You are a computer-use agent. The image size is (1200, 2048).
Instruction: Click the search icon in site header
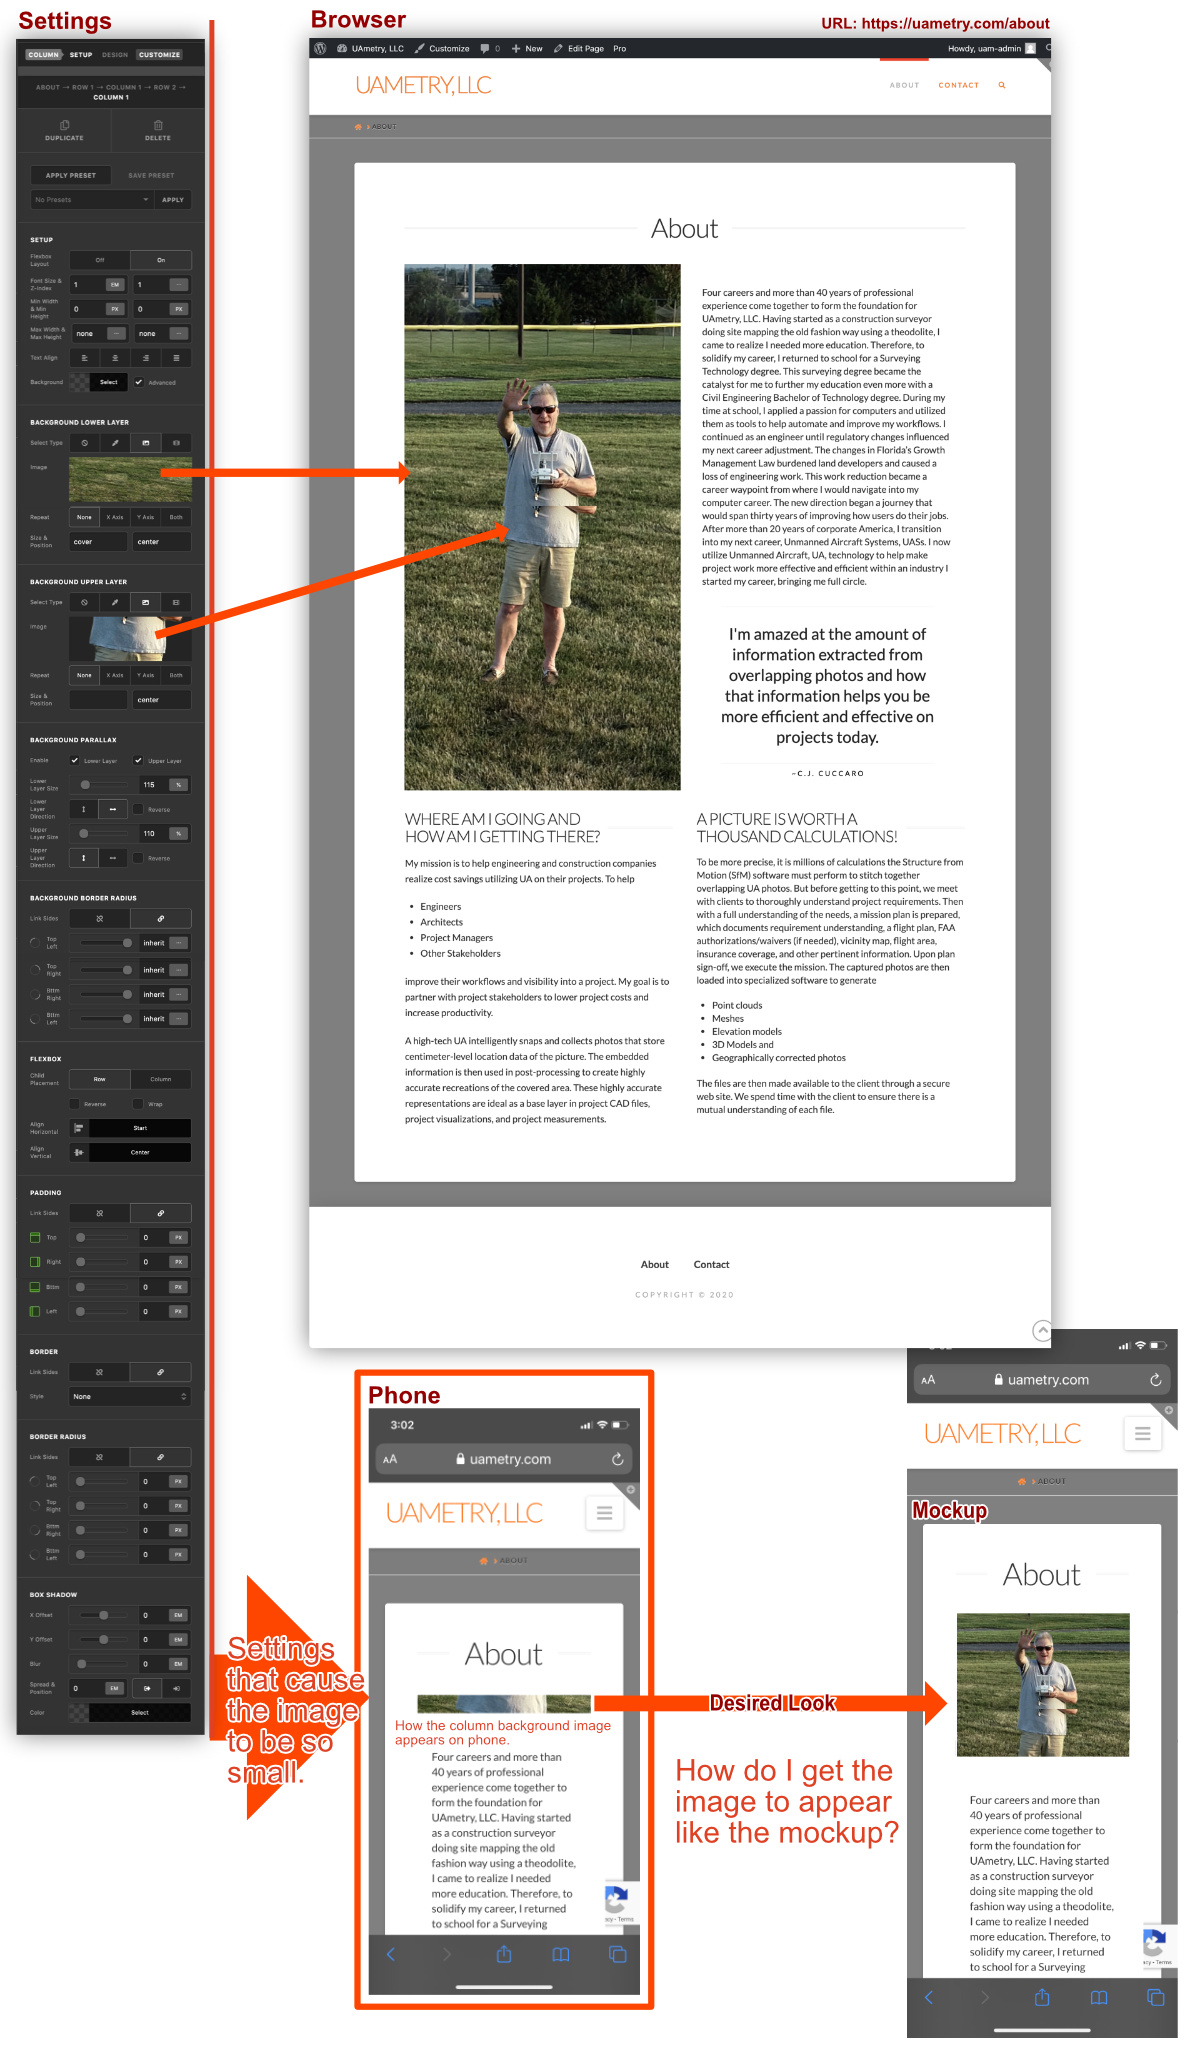pyautogui.click(x=1001, y=85)
